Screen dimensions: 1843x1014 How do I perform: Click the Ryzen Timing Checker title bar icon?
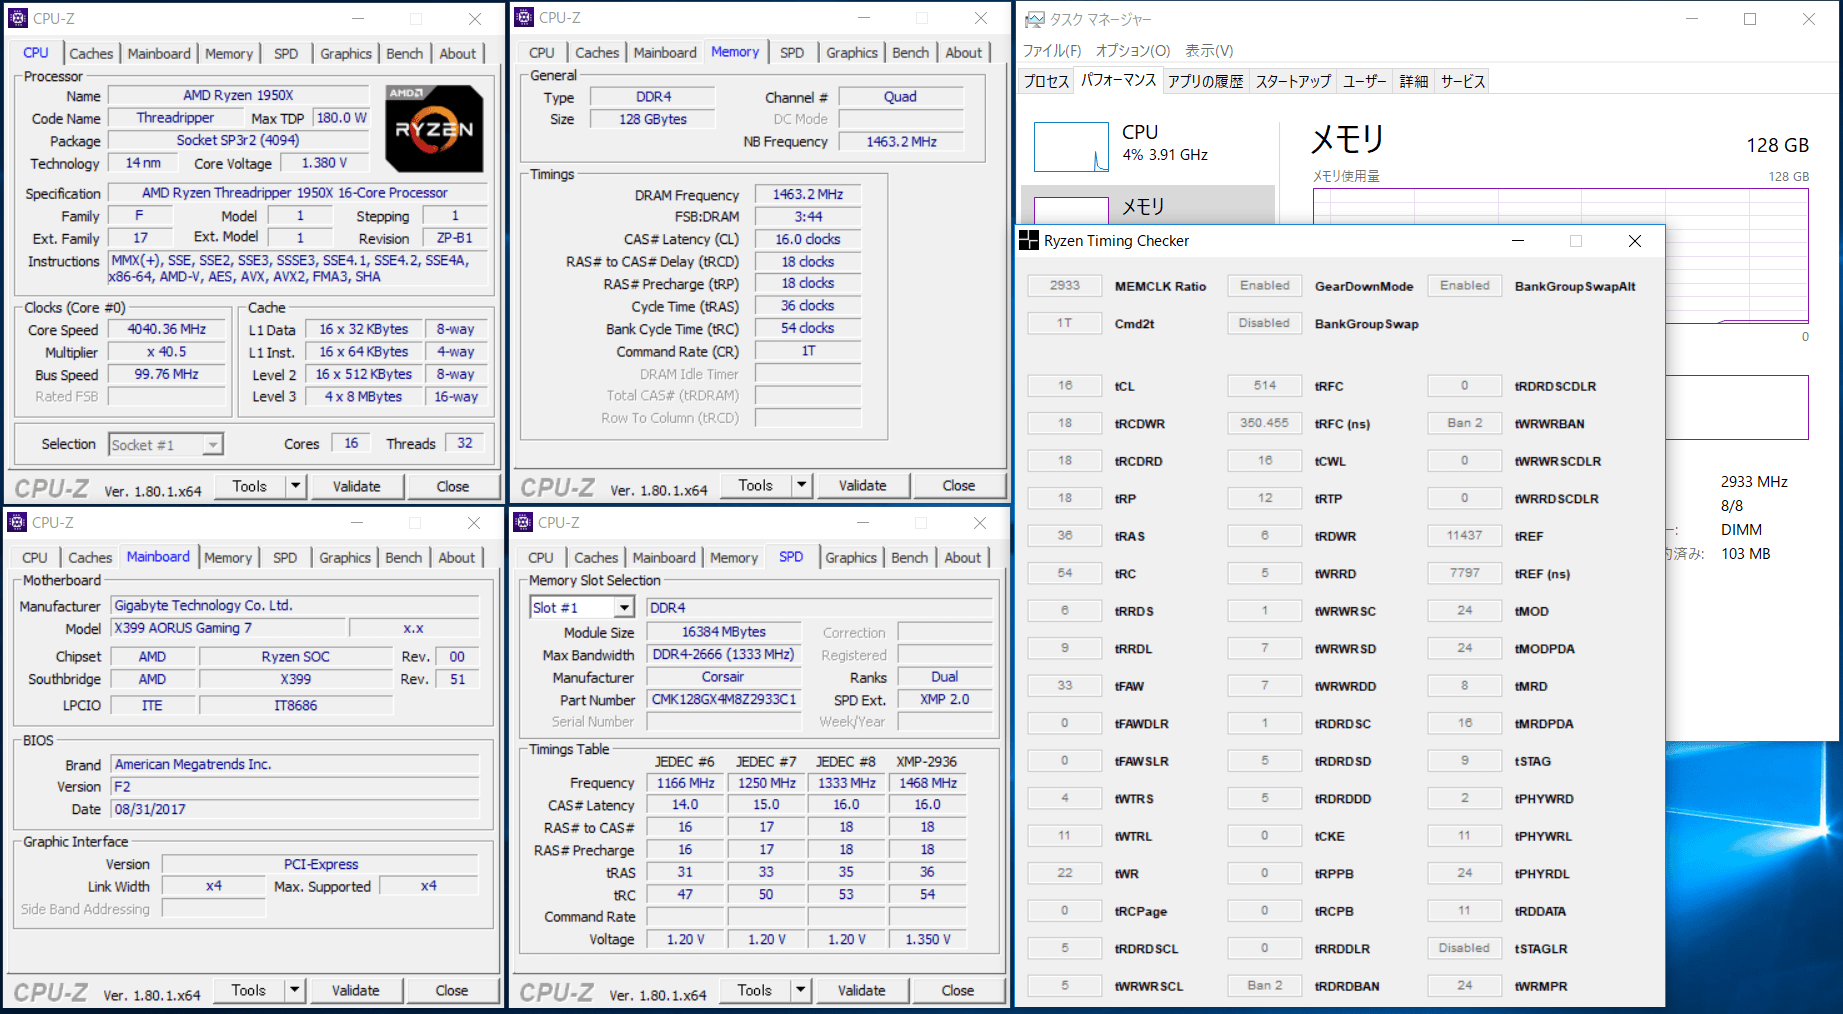(1029, 240)
